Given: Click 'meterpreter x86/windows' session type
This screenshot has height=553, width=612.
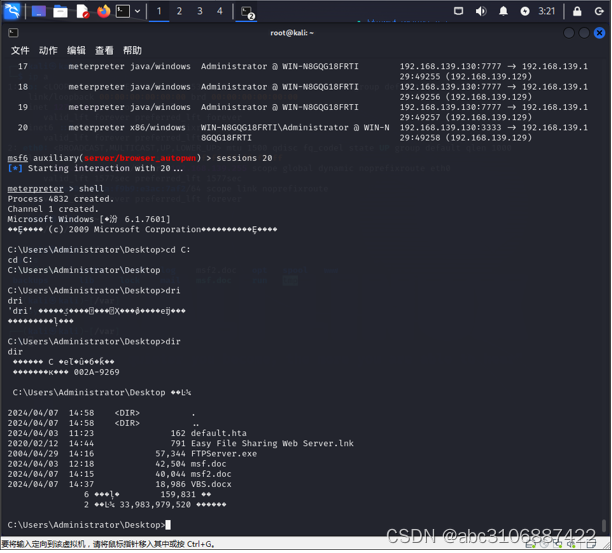Looking at the screenshot, I should pos(127,128).
